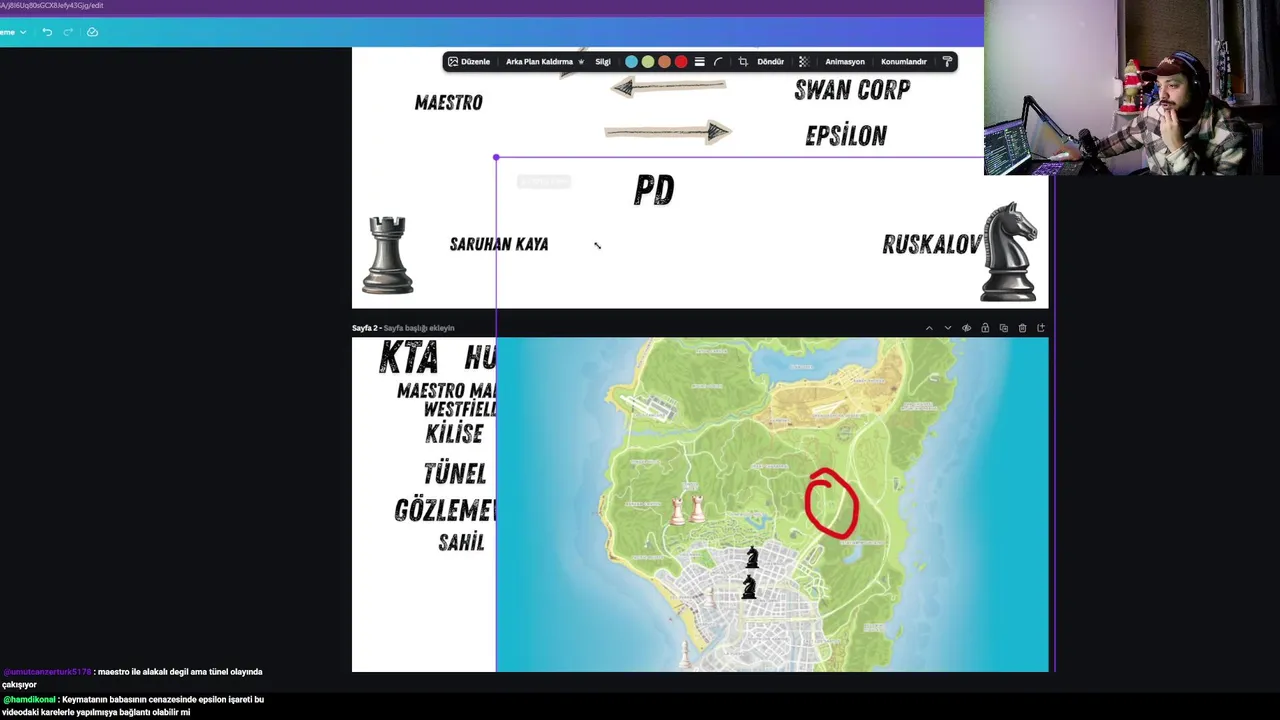Open the Animasyon panel
The height and width of the screenshot is (720, 1280).
coord(845,62)
